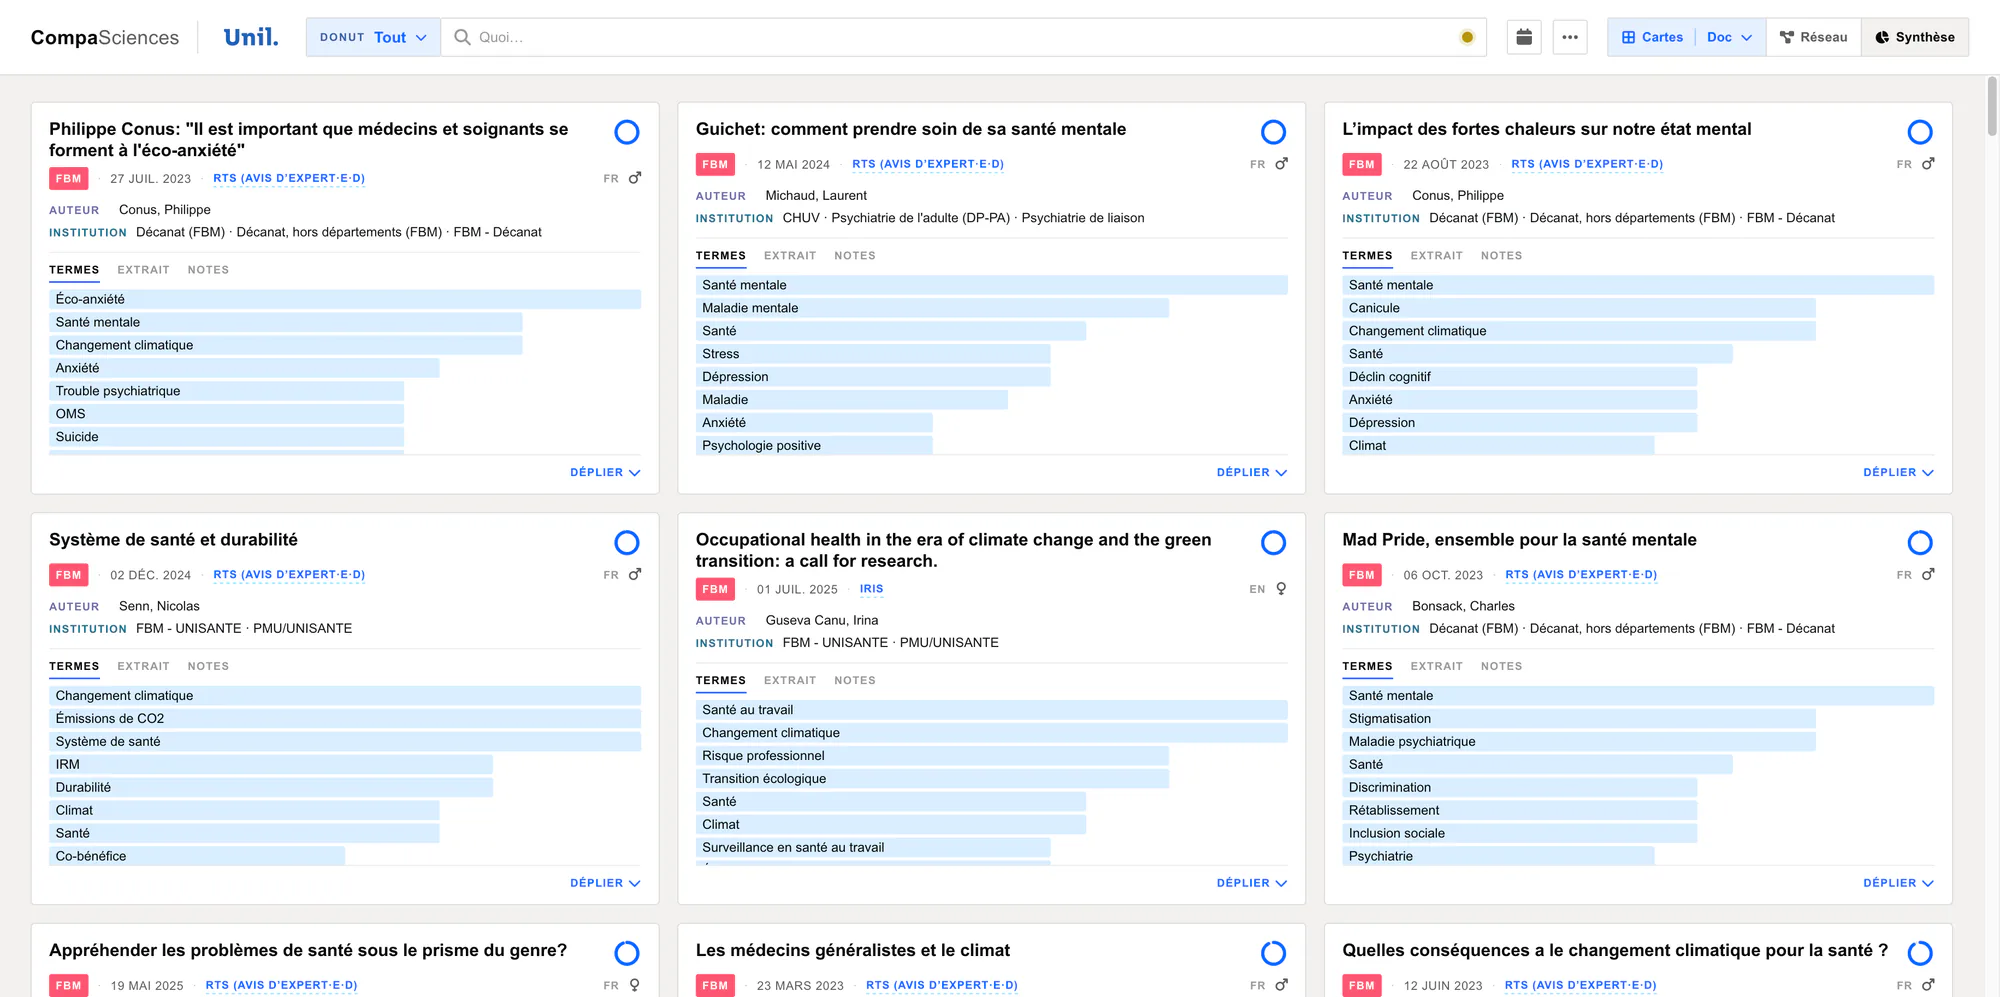Click the Éco-anxiété term bar
2000x997 pixels.
[x=345, y=299]
